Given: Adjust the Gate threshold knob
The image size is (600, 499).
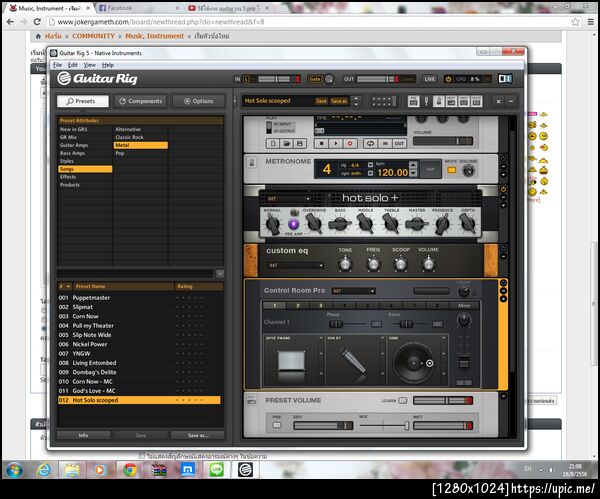Looking at the screenshot, I should coord(329,79).
